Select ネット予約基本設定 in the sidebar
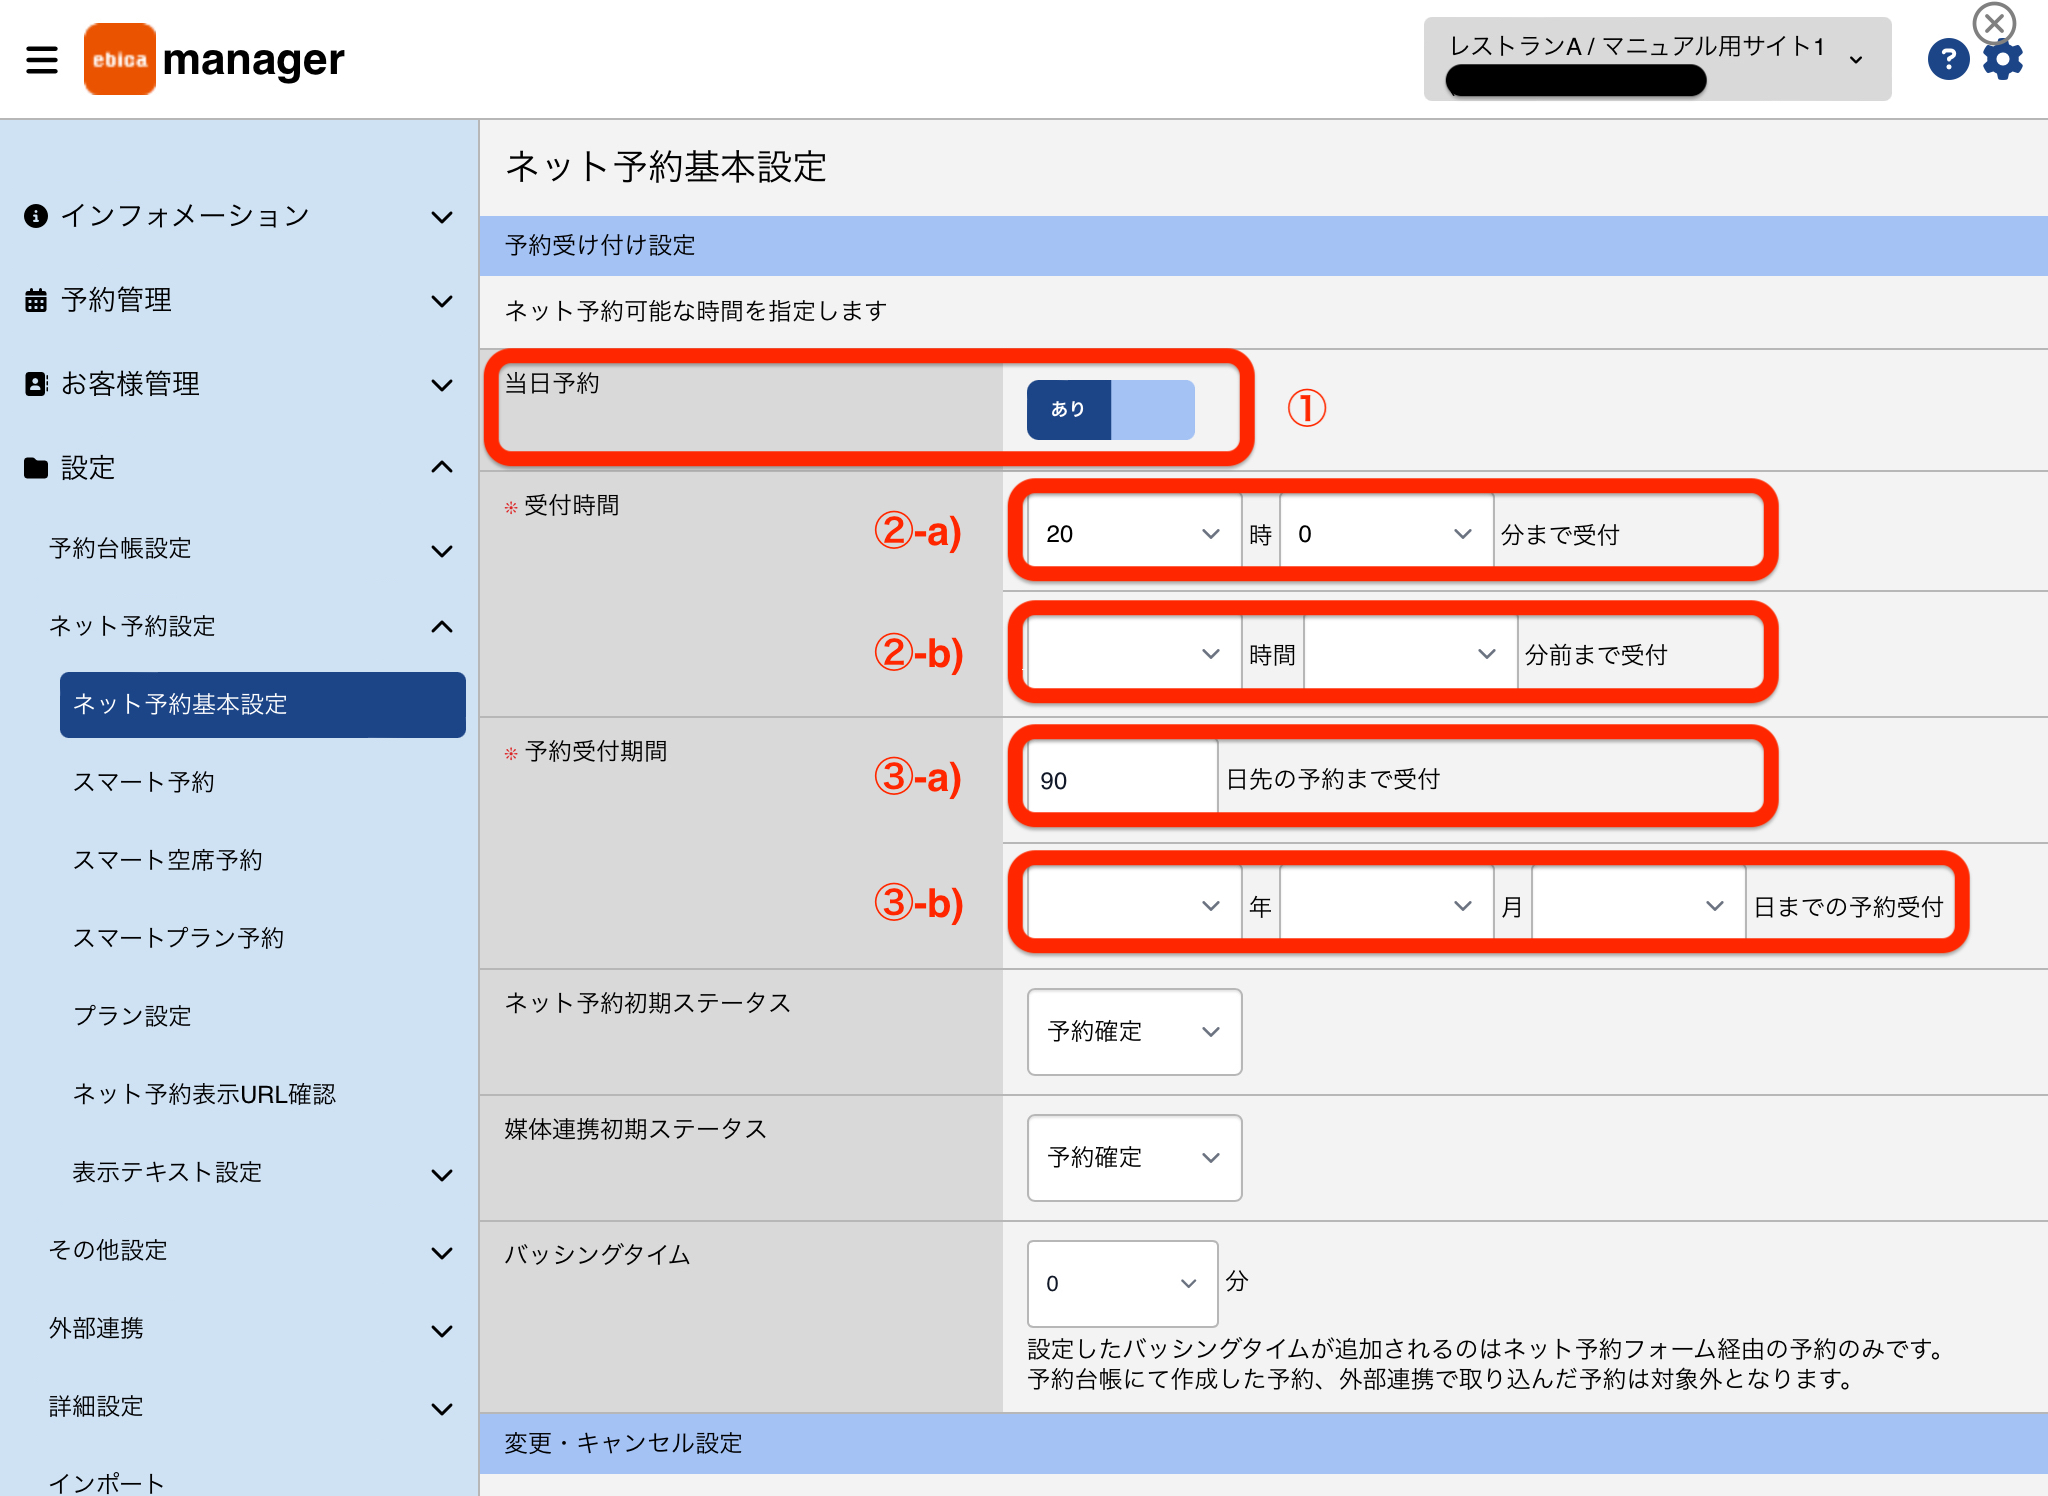 263,705
